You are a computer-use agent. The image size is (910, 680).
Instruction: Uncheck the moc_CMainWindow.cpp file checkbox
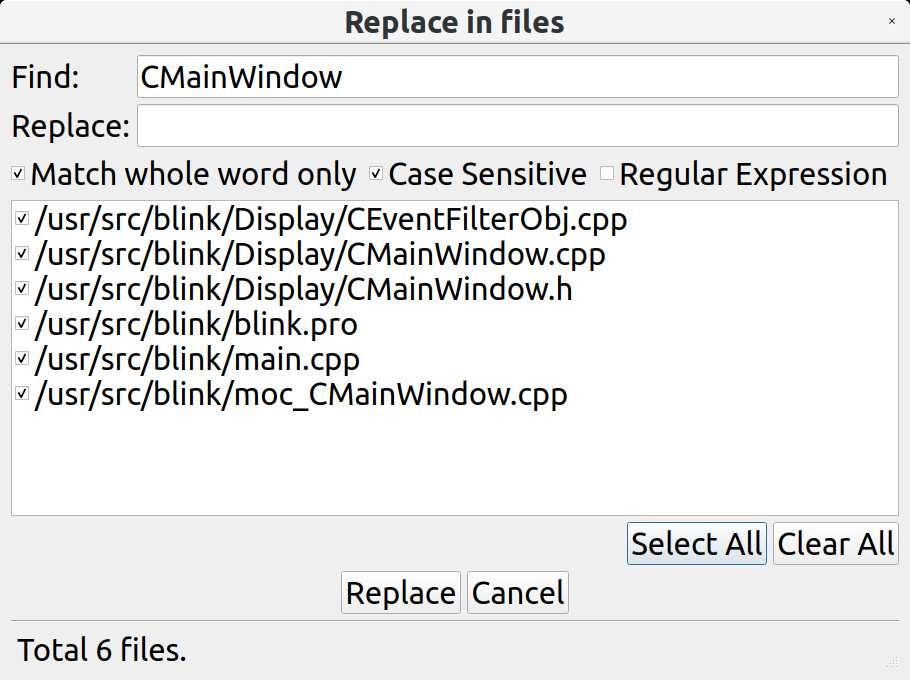pyautogui.click(x=22, y=394)
